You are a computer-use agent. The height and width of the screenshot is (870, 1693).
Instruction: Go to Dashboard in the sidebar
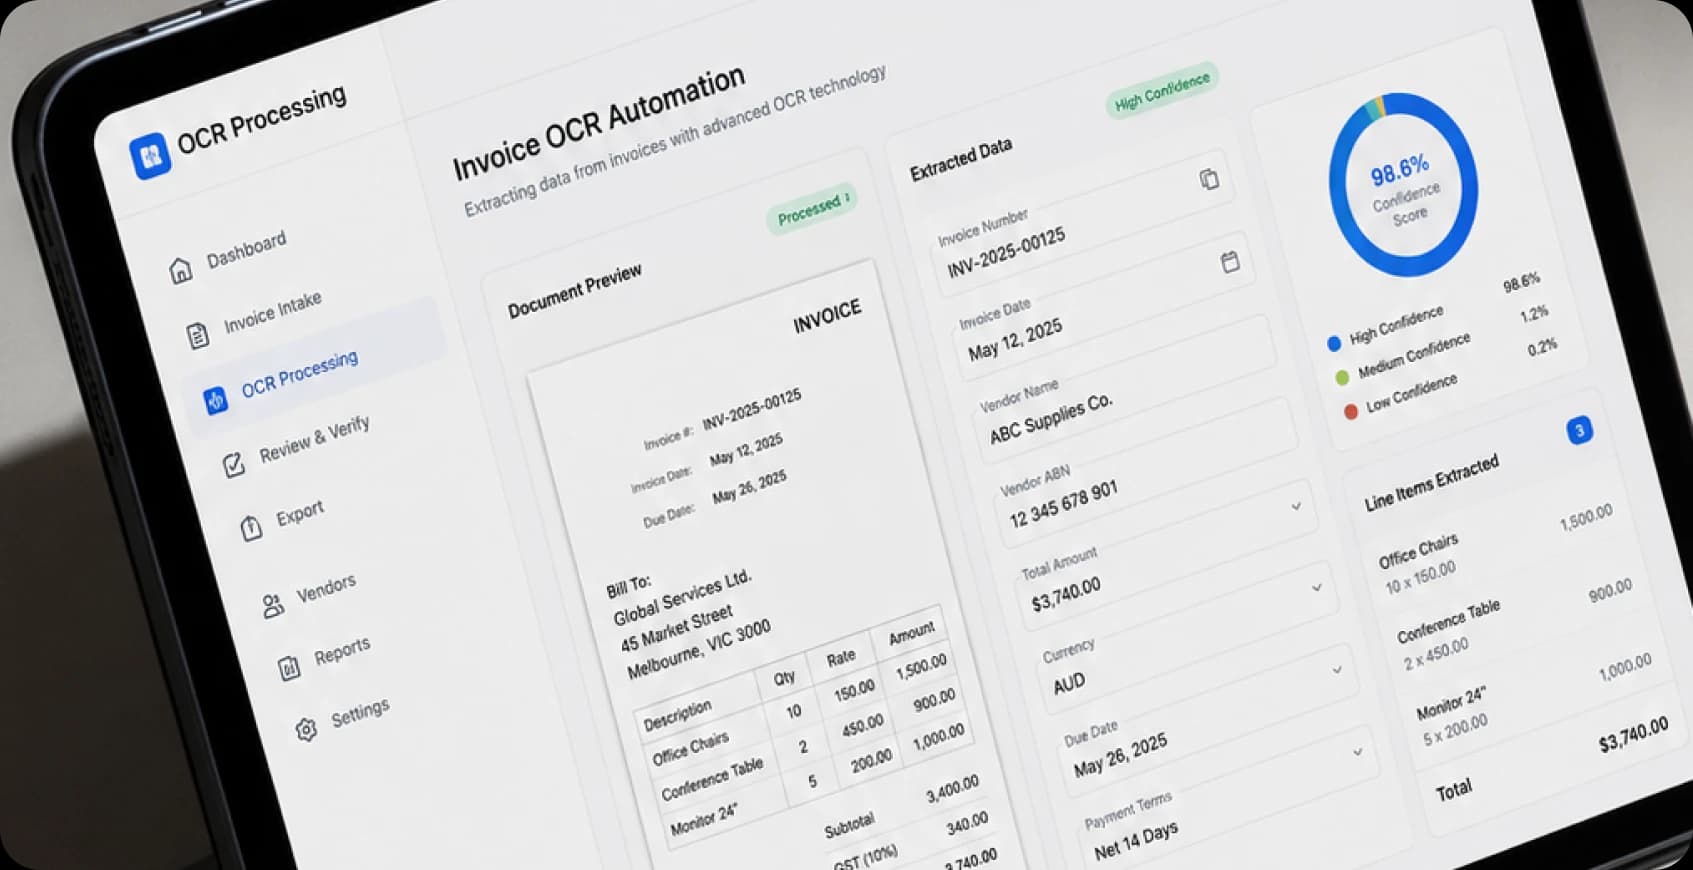246,248
